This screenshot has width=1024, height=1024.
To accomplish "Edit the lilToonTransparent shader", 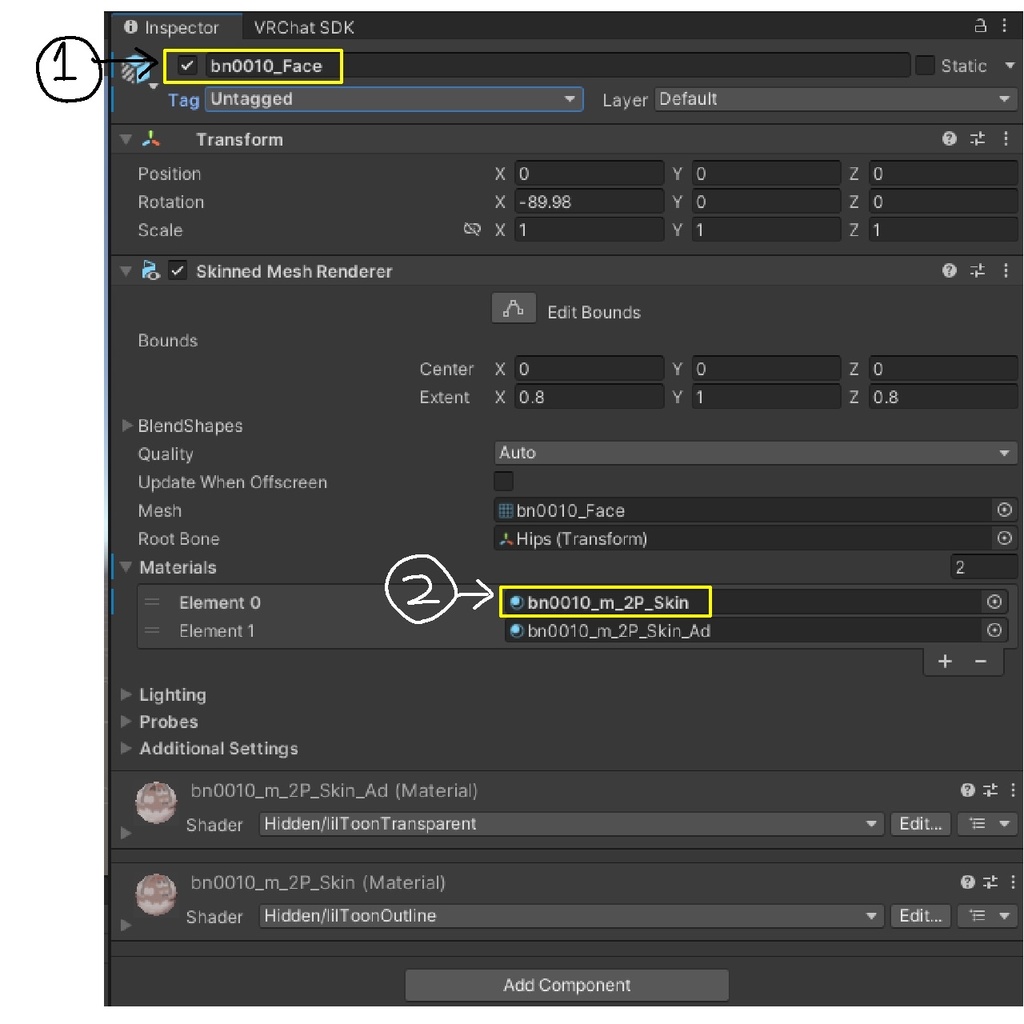I will [x=921, y=824].
